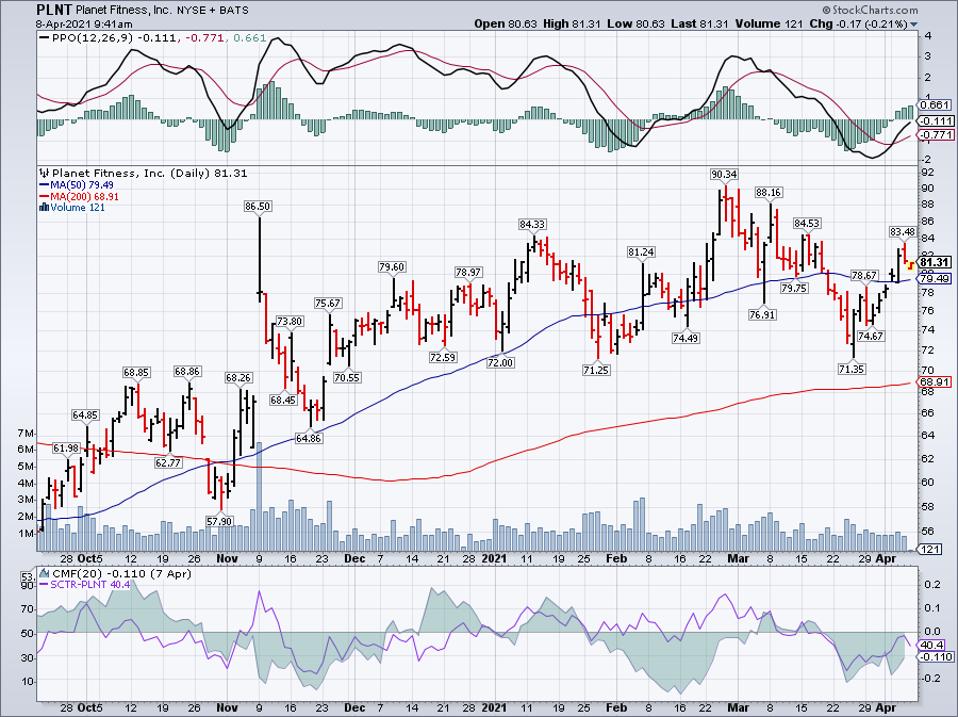Click the 78.97 price label
Viewport: 958px width, 717px height.
tap(468, 272)
